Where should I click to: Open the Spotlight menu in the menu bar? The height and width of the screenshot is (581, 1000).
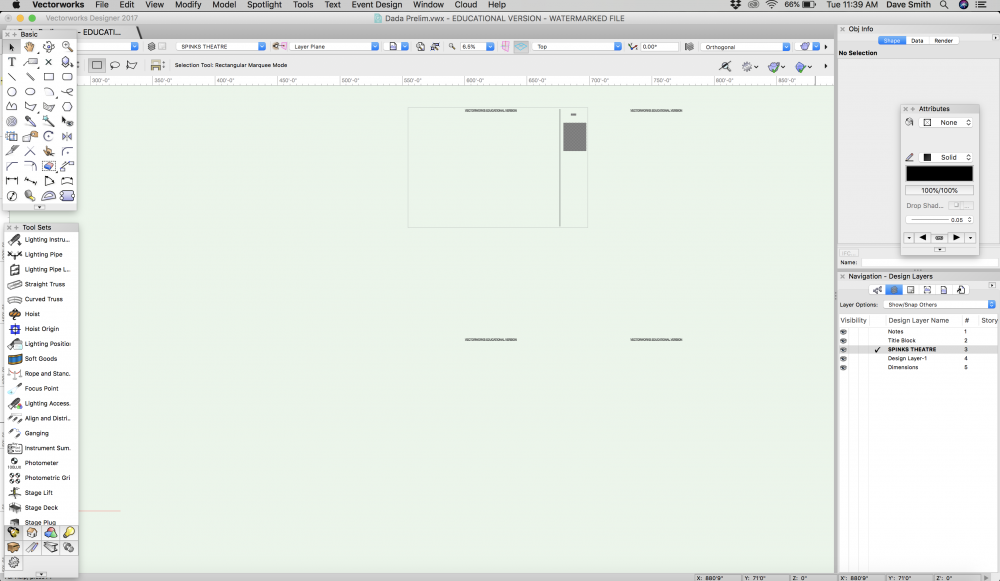point(264,5)
